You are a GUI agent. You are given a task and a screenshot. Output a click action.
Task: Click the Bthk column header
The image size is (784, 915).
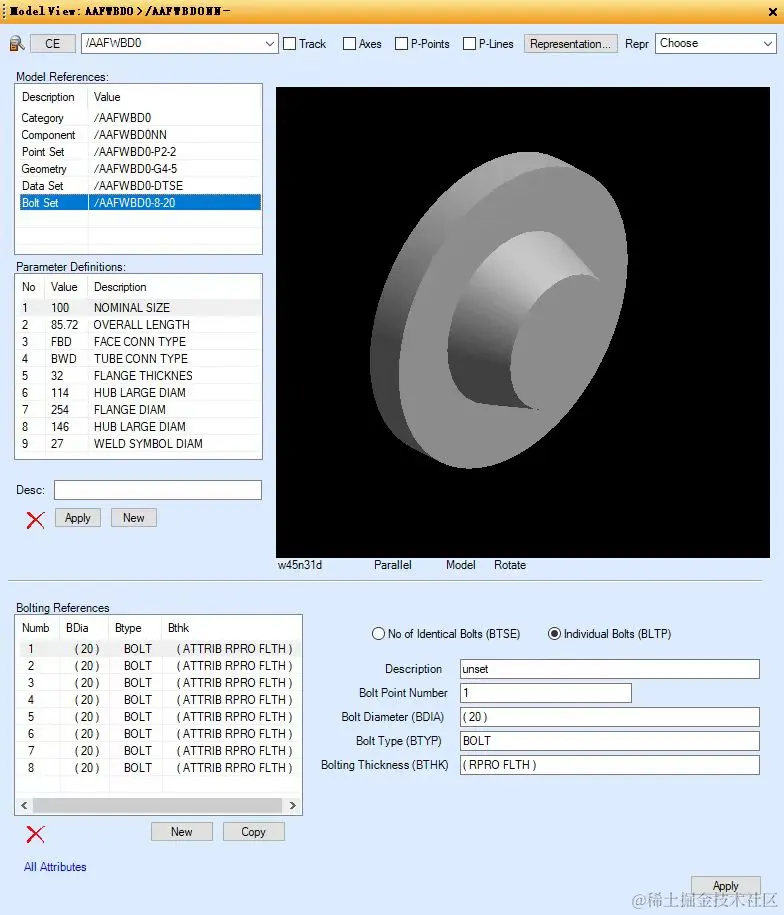(x=231, y=628)
